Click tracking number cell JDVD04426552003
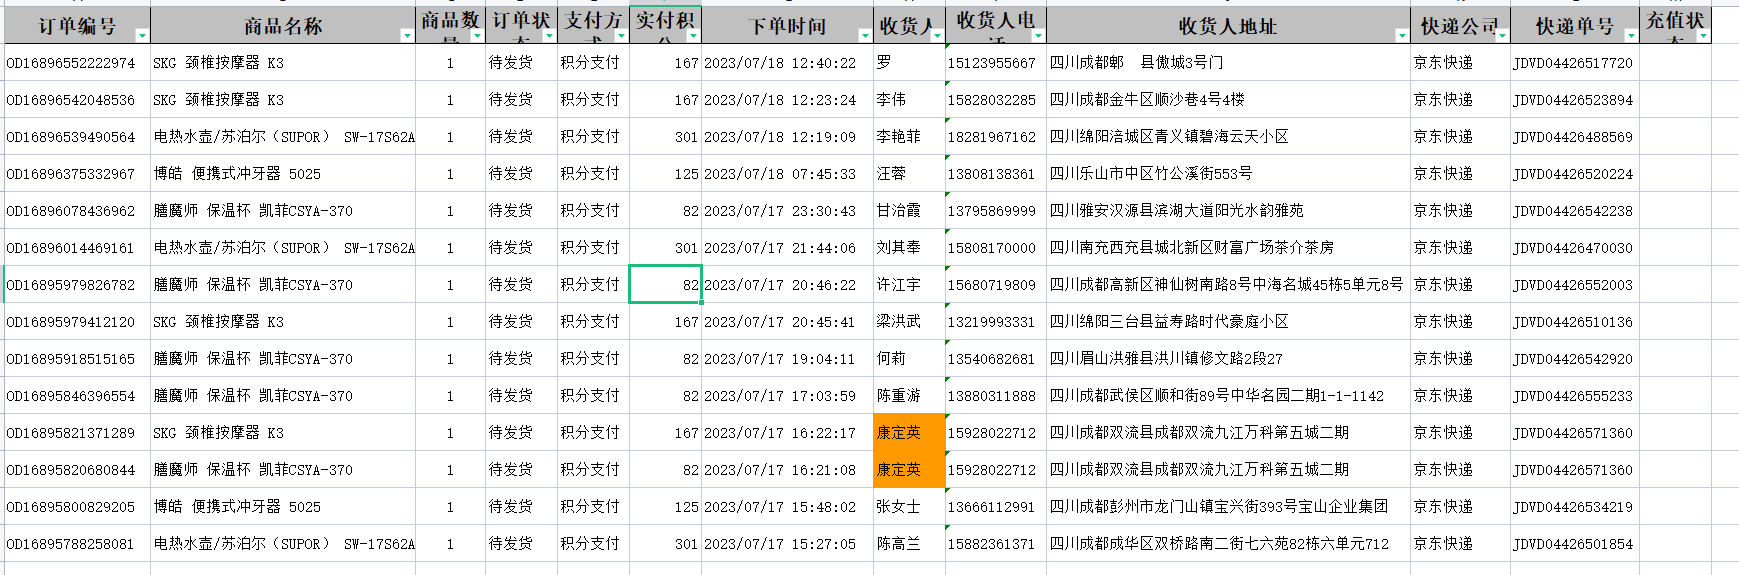The width and height of the screenshot is (1739, 575). (1574, 284)
